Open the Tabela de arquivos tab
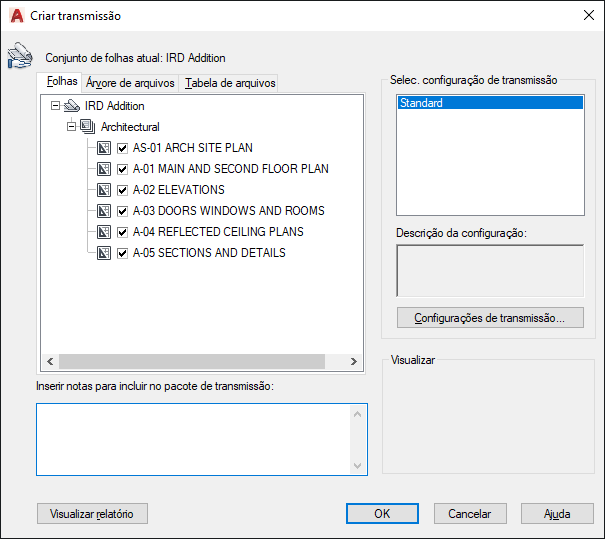 (230, 83)
